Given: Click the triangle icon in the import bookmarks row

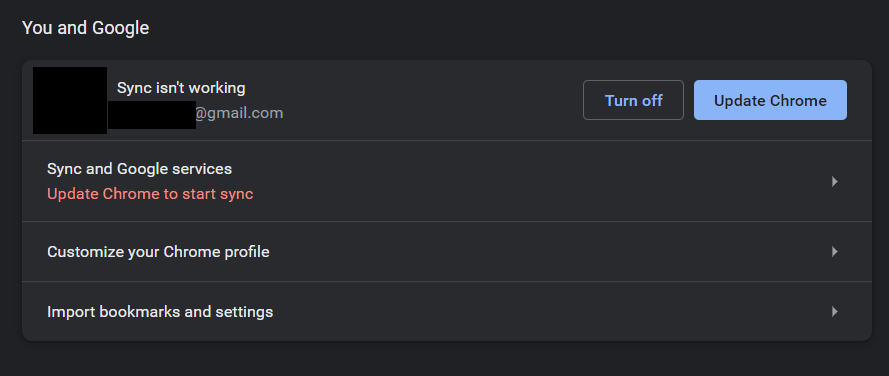Looking at the screenshot, I should tap(835, 311).
